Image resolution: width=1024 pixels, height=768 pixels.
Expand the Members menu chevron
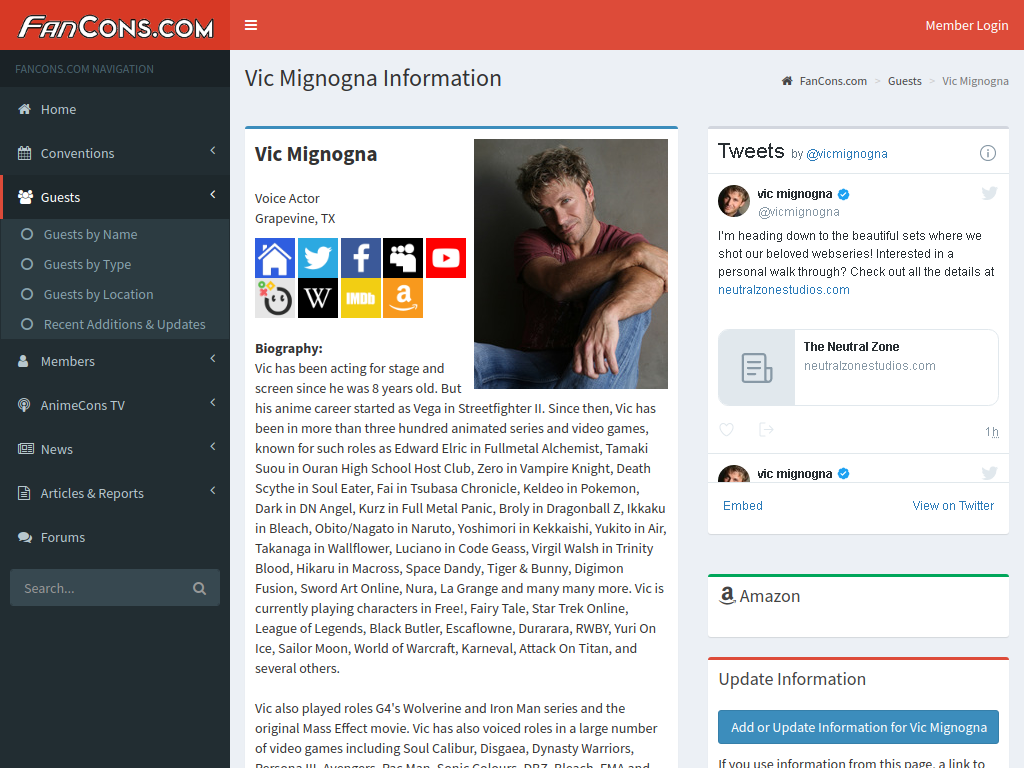tap(213, 359)
